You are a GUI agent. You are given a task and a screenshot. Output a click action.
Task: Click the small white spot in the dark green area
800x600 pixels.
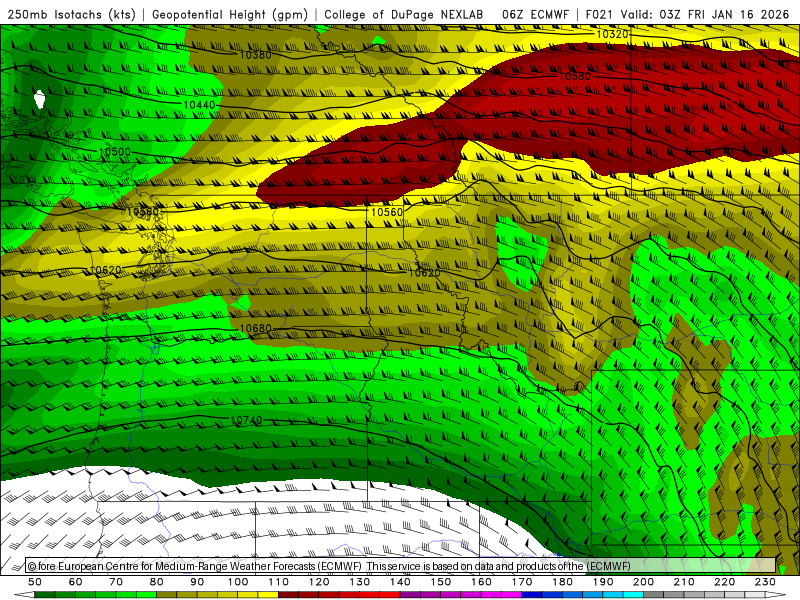[x=39, y=99]
